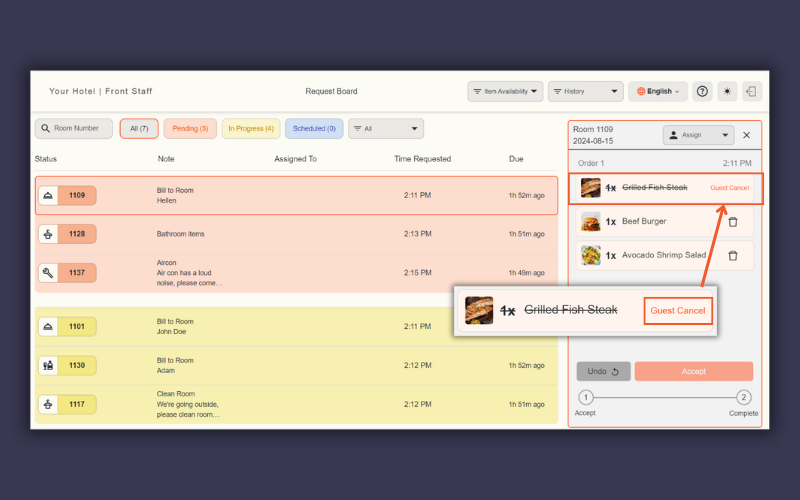Click the housekeeping icon for room 1128
Viewport: 800px width, 500px height.
pyautogui.click(x=48, y=234)
